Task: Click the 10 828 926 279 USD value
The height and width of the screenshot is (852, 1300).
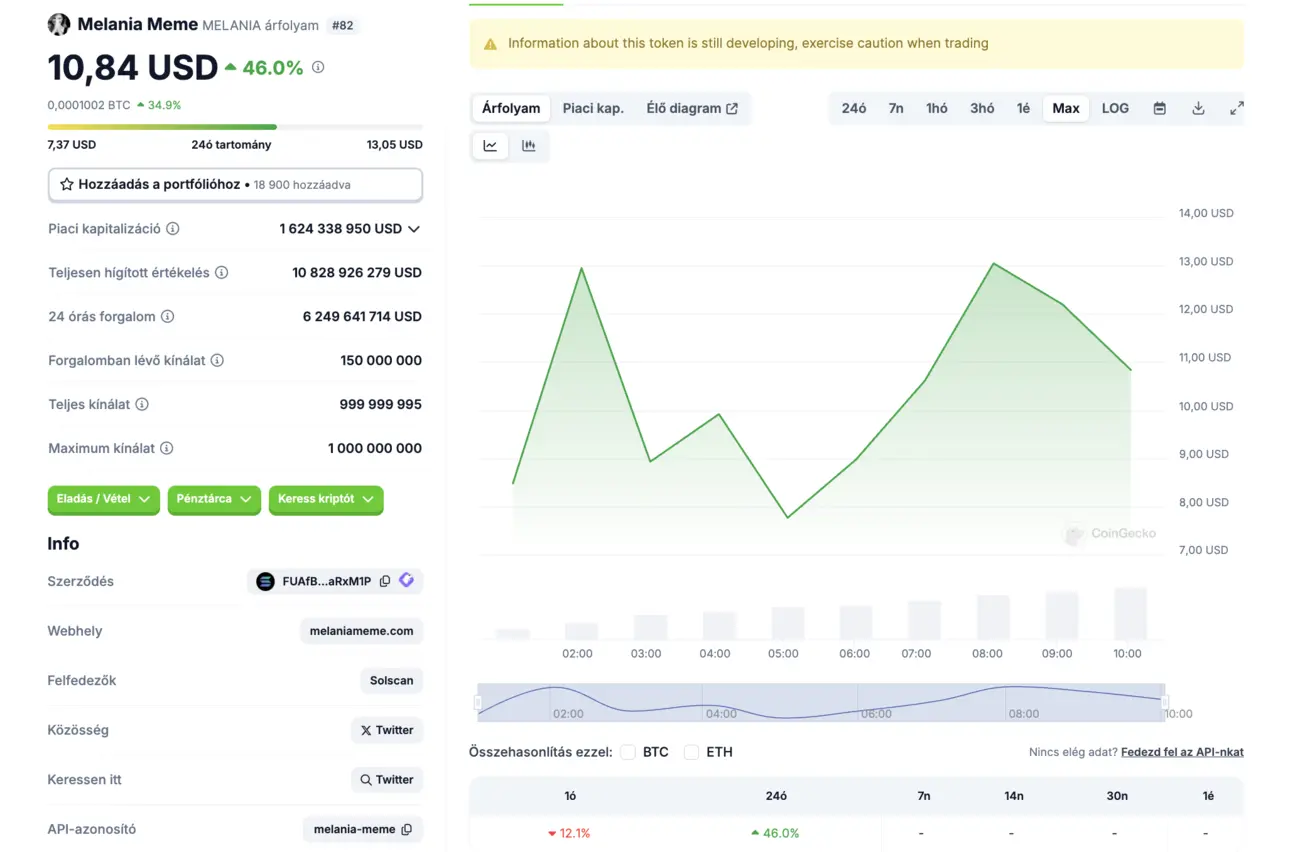Action: pos(357,273)
